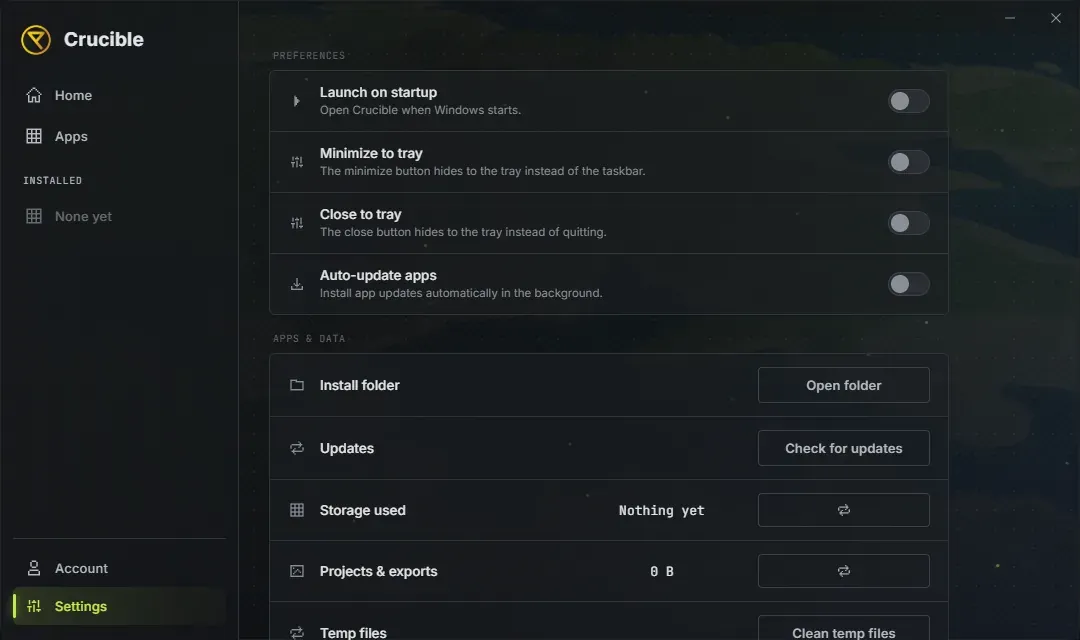Click Clean temp files button
This screenshot has height=640, width=1080.
[x=844, y=629]
